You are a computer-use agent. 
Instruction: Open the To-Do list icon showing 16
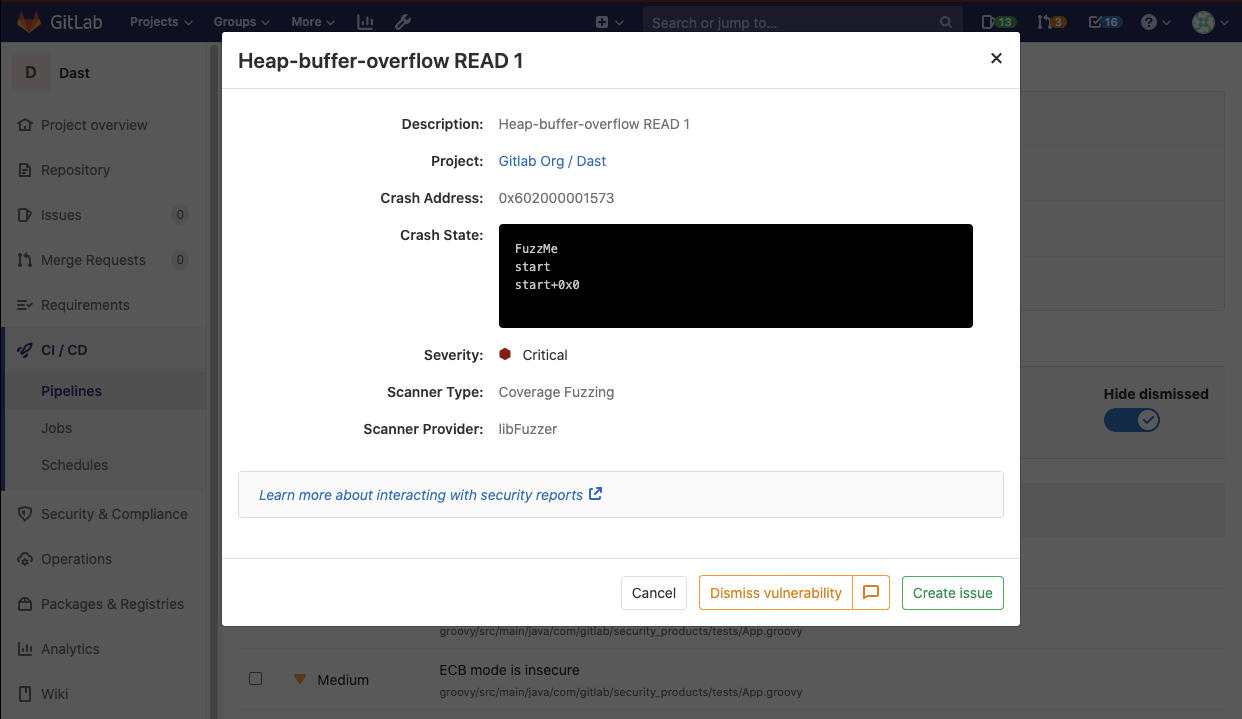point(1103,21)
